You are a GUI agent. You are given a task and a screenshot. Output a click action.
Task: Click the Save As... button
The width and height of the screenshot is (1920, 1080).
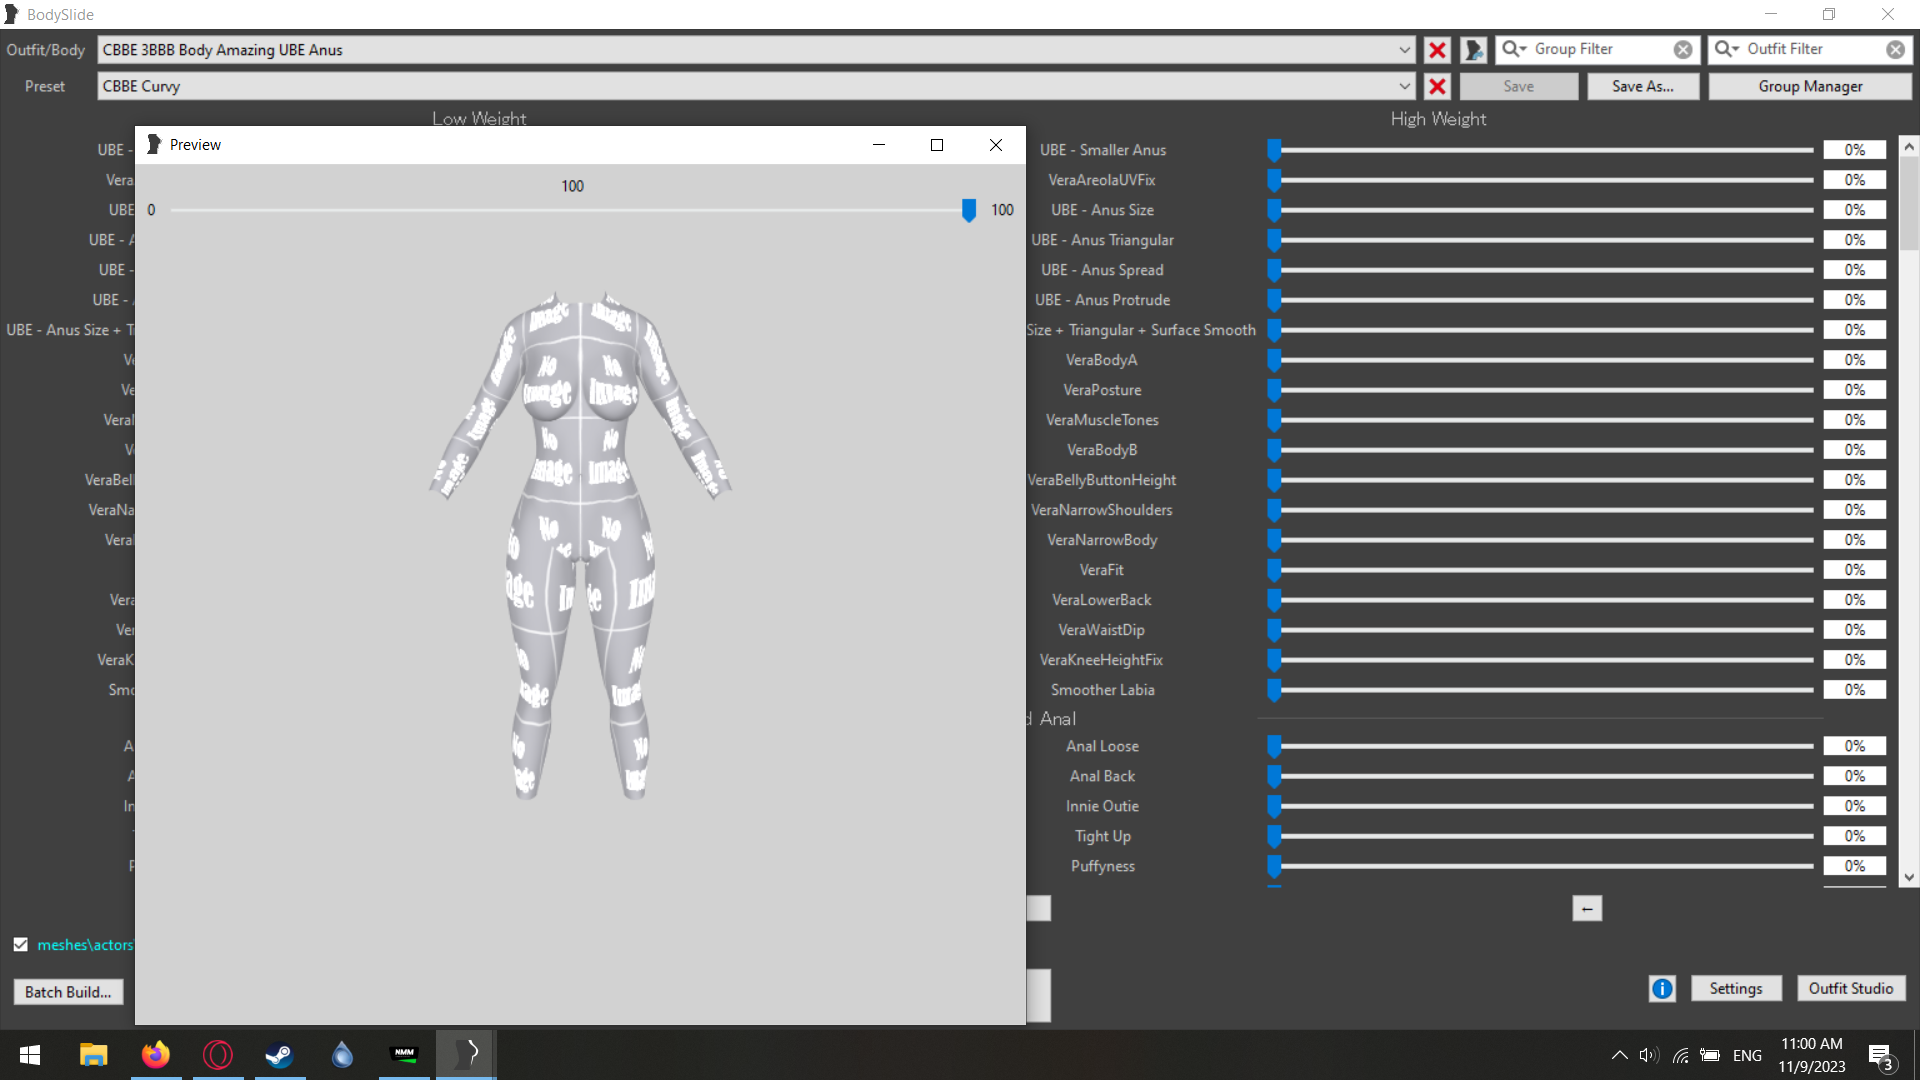[x=1642, y=86]
